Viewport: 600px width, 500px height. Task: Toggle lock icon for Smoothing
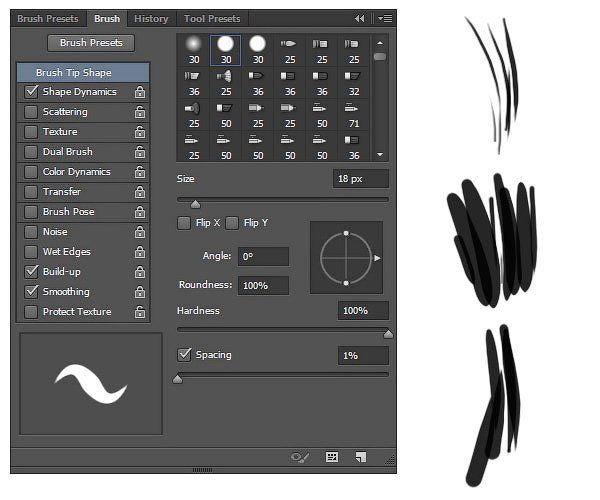pyautogui.click(x=140, y=292)
